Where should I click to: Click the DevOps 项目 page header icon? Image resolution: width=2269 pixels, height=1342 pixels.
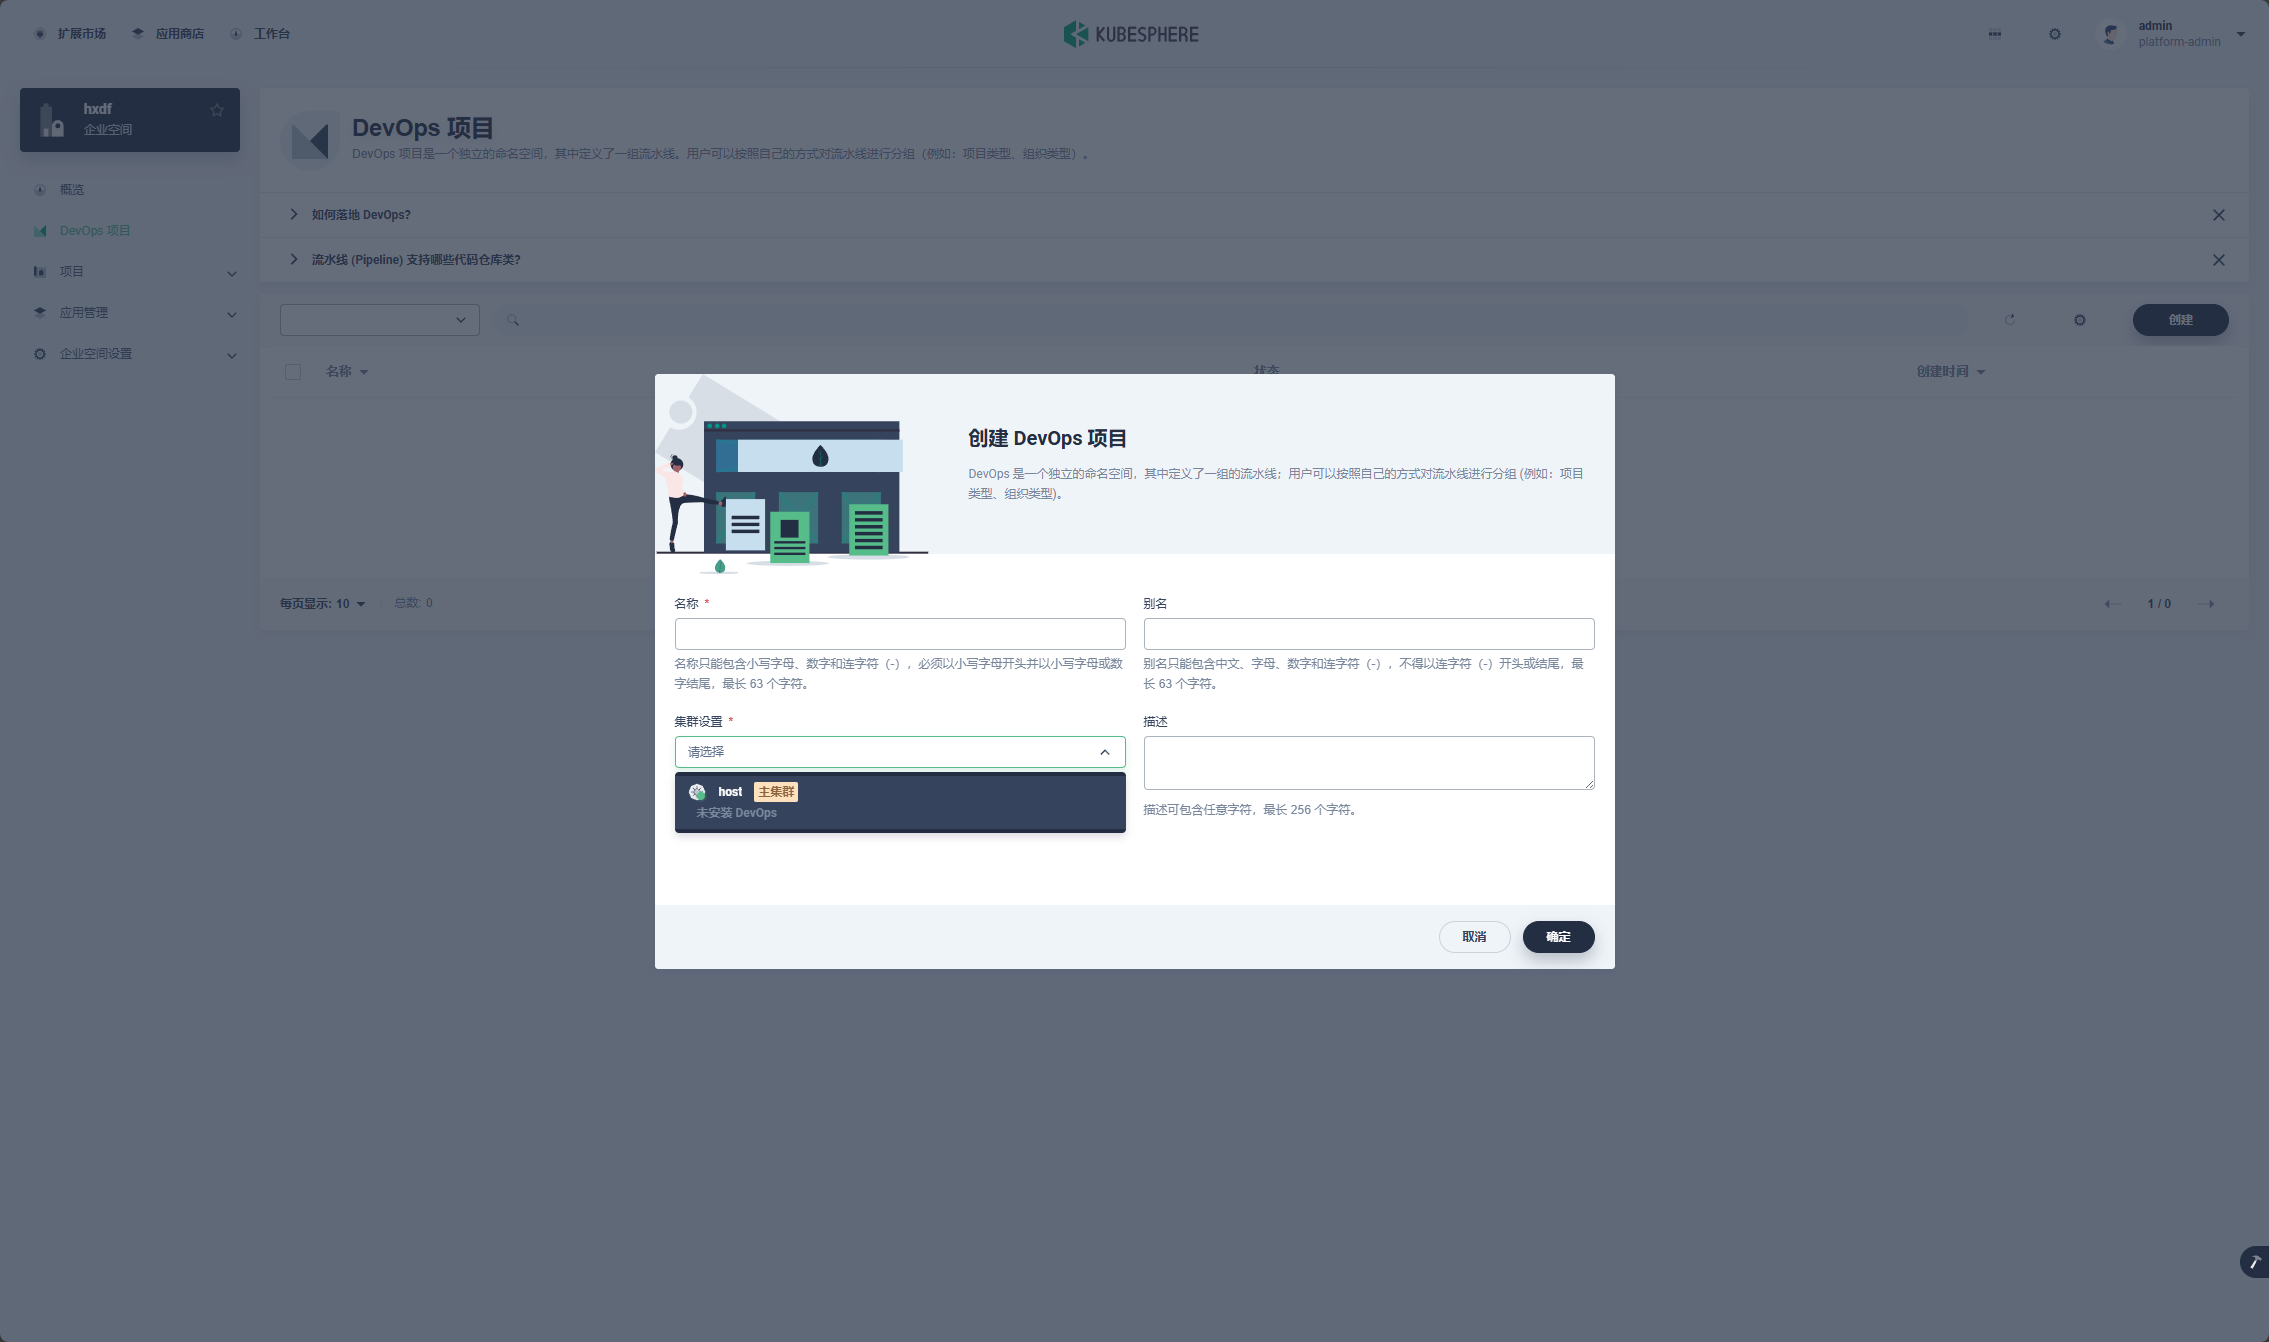310,140
